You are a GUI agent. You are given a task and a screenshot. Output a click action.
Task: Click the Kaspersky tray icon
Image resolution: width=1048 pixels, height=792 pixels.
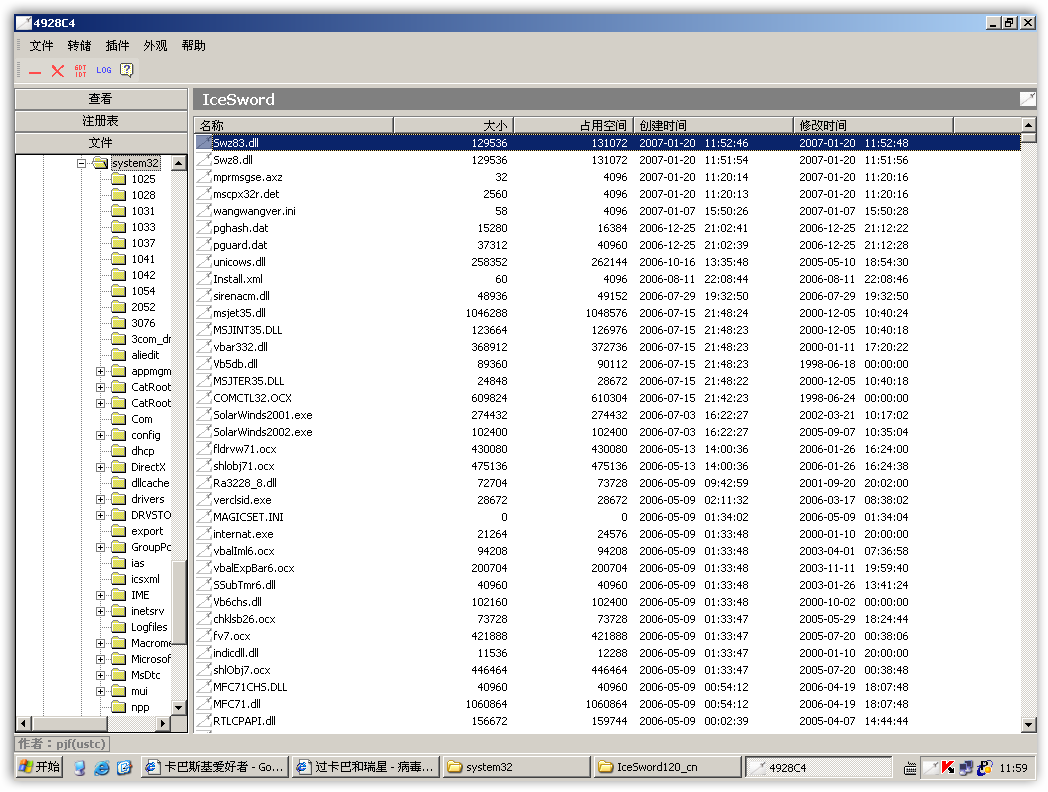pos(948,768)
